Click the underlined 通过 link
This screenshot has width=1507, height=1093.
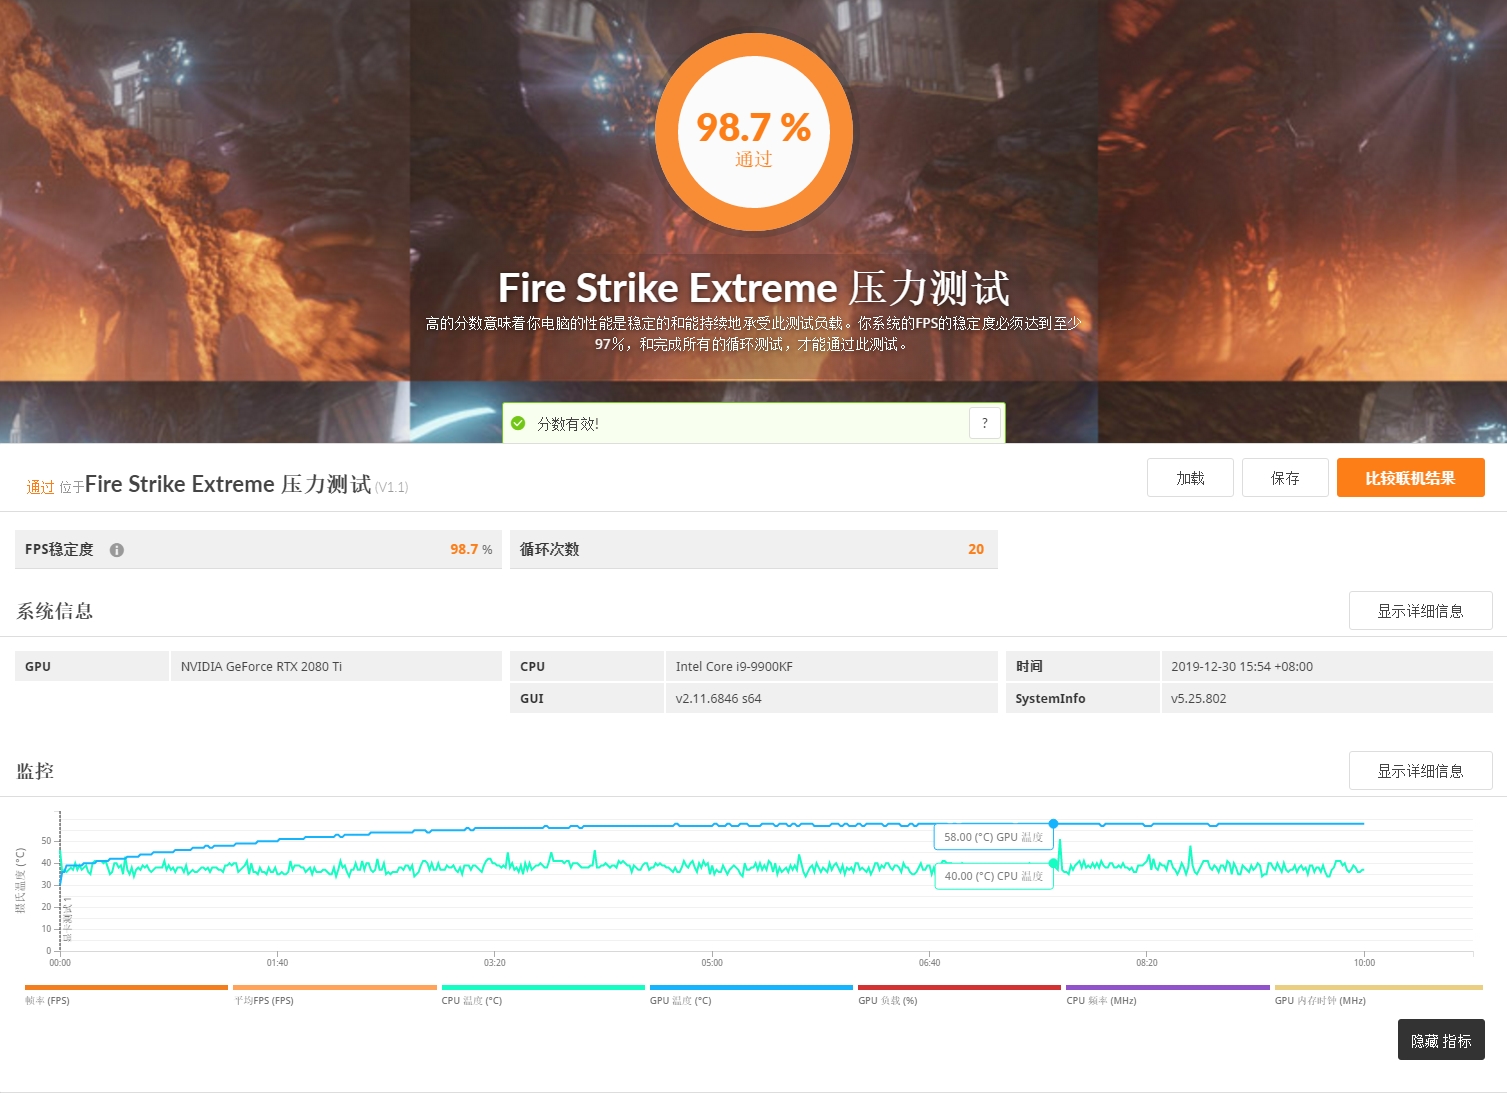point(40,487)
